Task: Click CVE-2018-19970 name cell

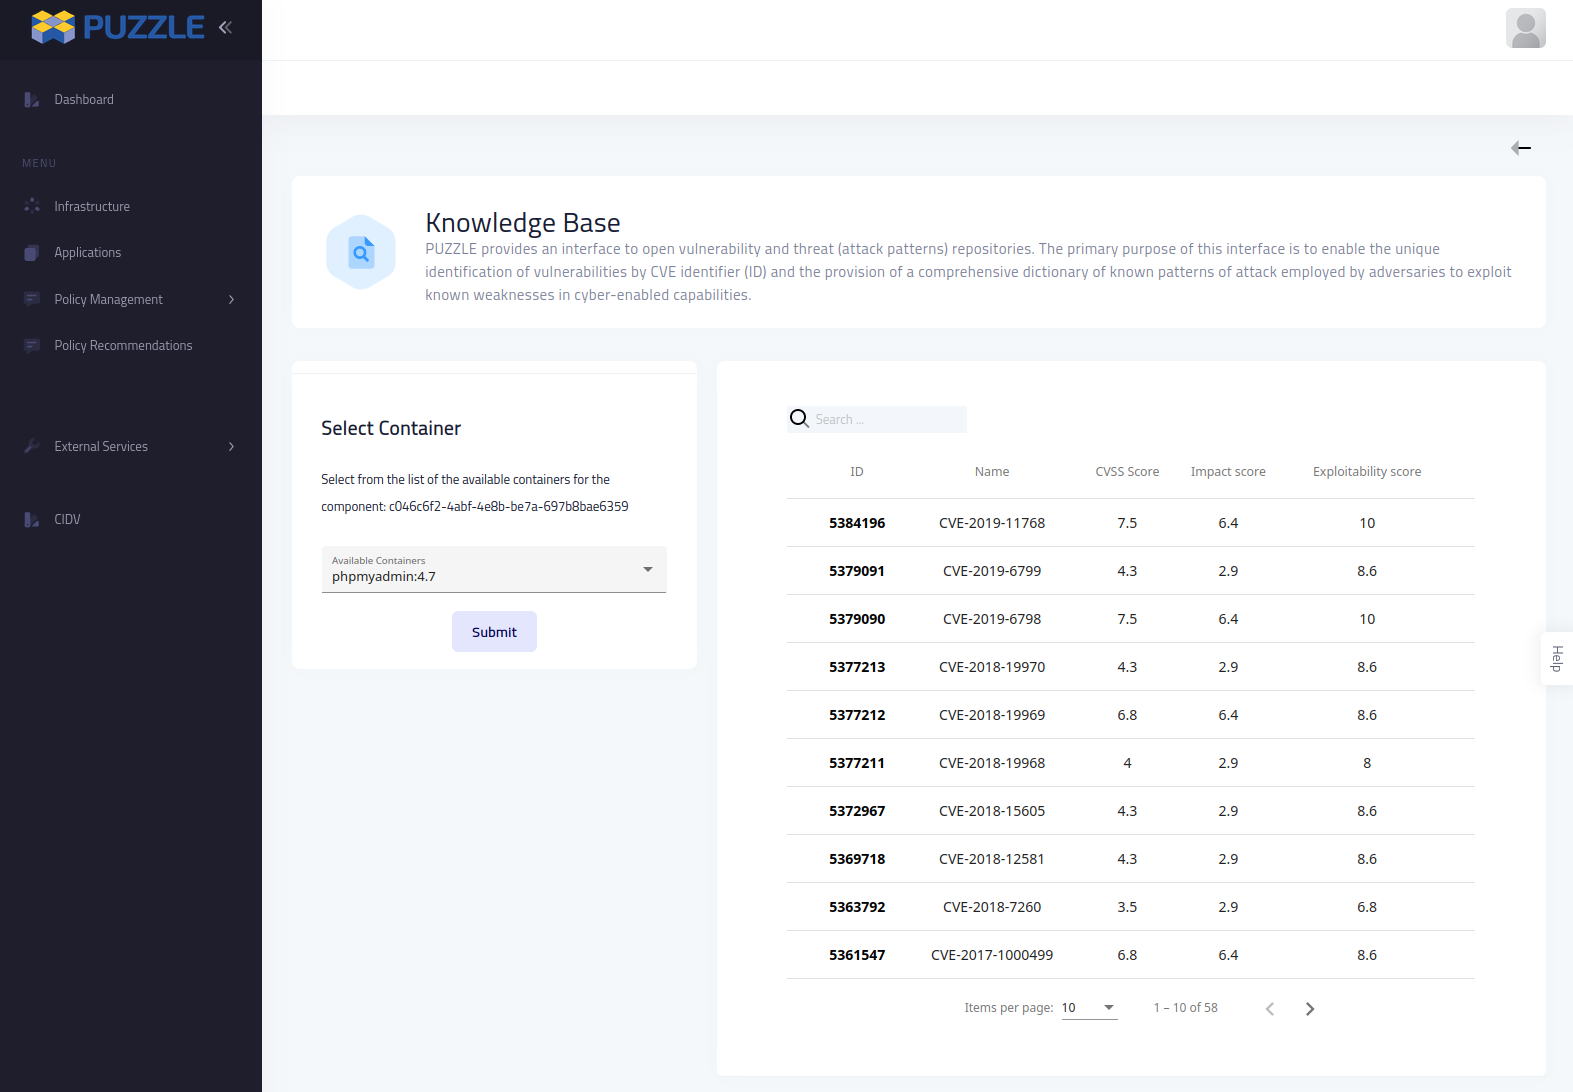Action: point(992,667)
